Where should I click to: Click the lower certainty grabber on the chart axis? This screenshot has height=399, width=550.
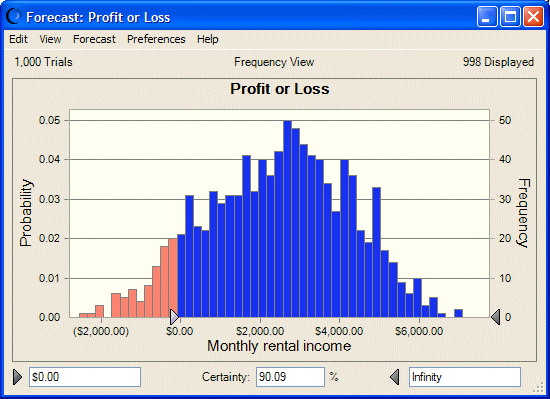pos(174,317)
